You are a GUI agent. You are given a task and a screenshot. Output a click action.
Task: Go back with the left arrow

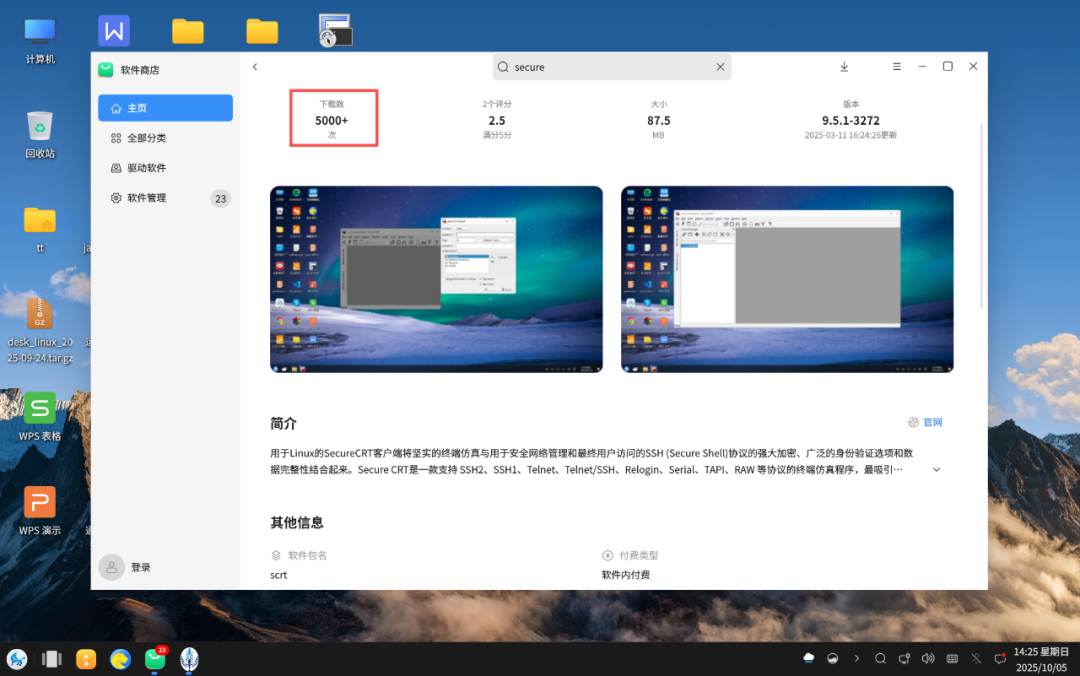(x=255, y=67)
